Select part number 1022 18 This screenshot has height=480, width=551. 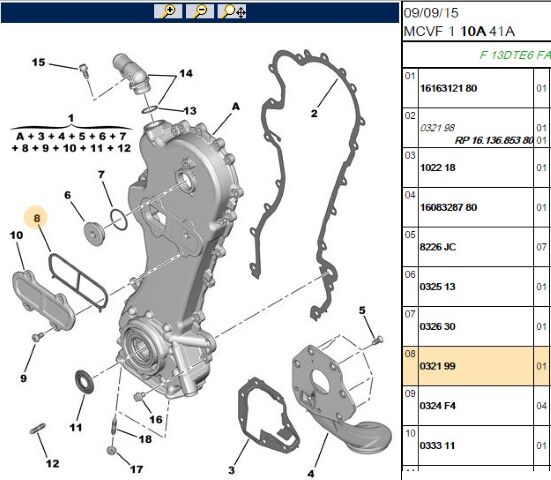(x=437, y=168)
